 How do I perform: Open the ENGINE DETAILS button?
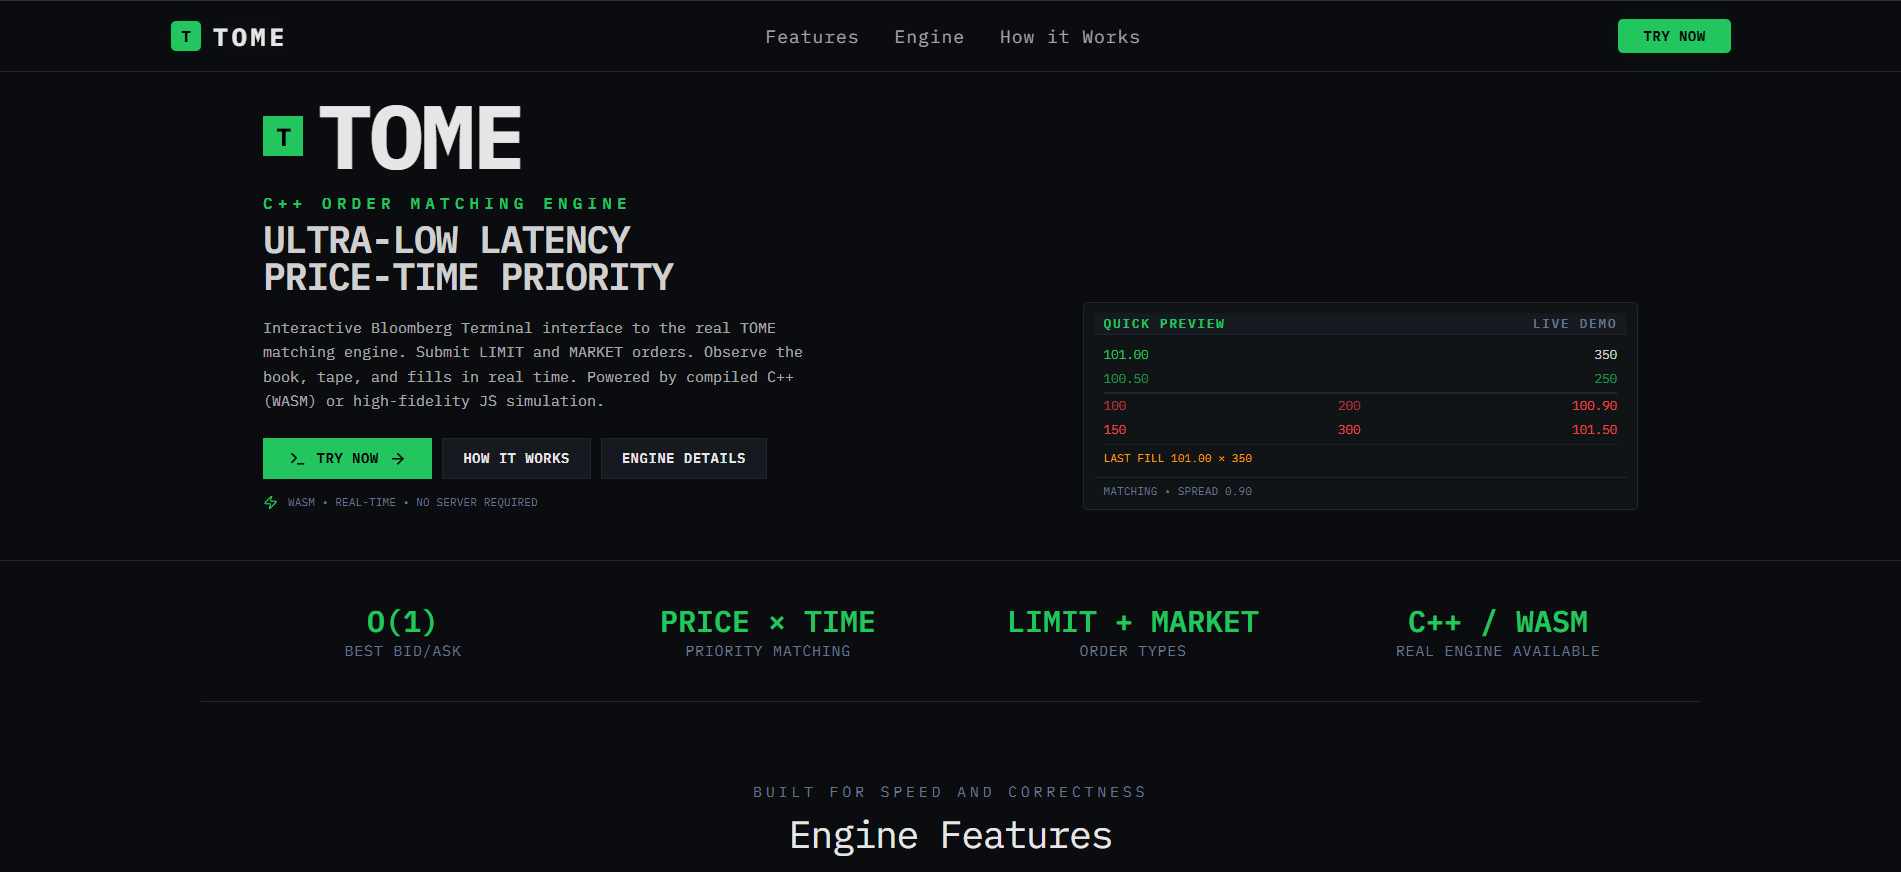pos(684,458)
